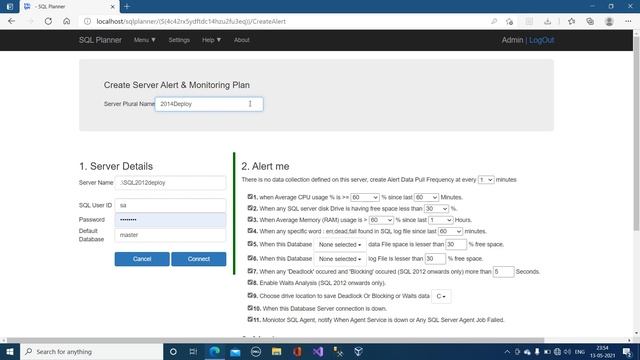Open the Collections icon in browser toolbar
This screenshot has width=640, height=360.
point(590,21)
